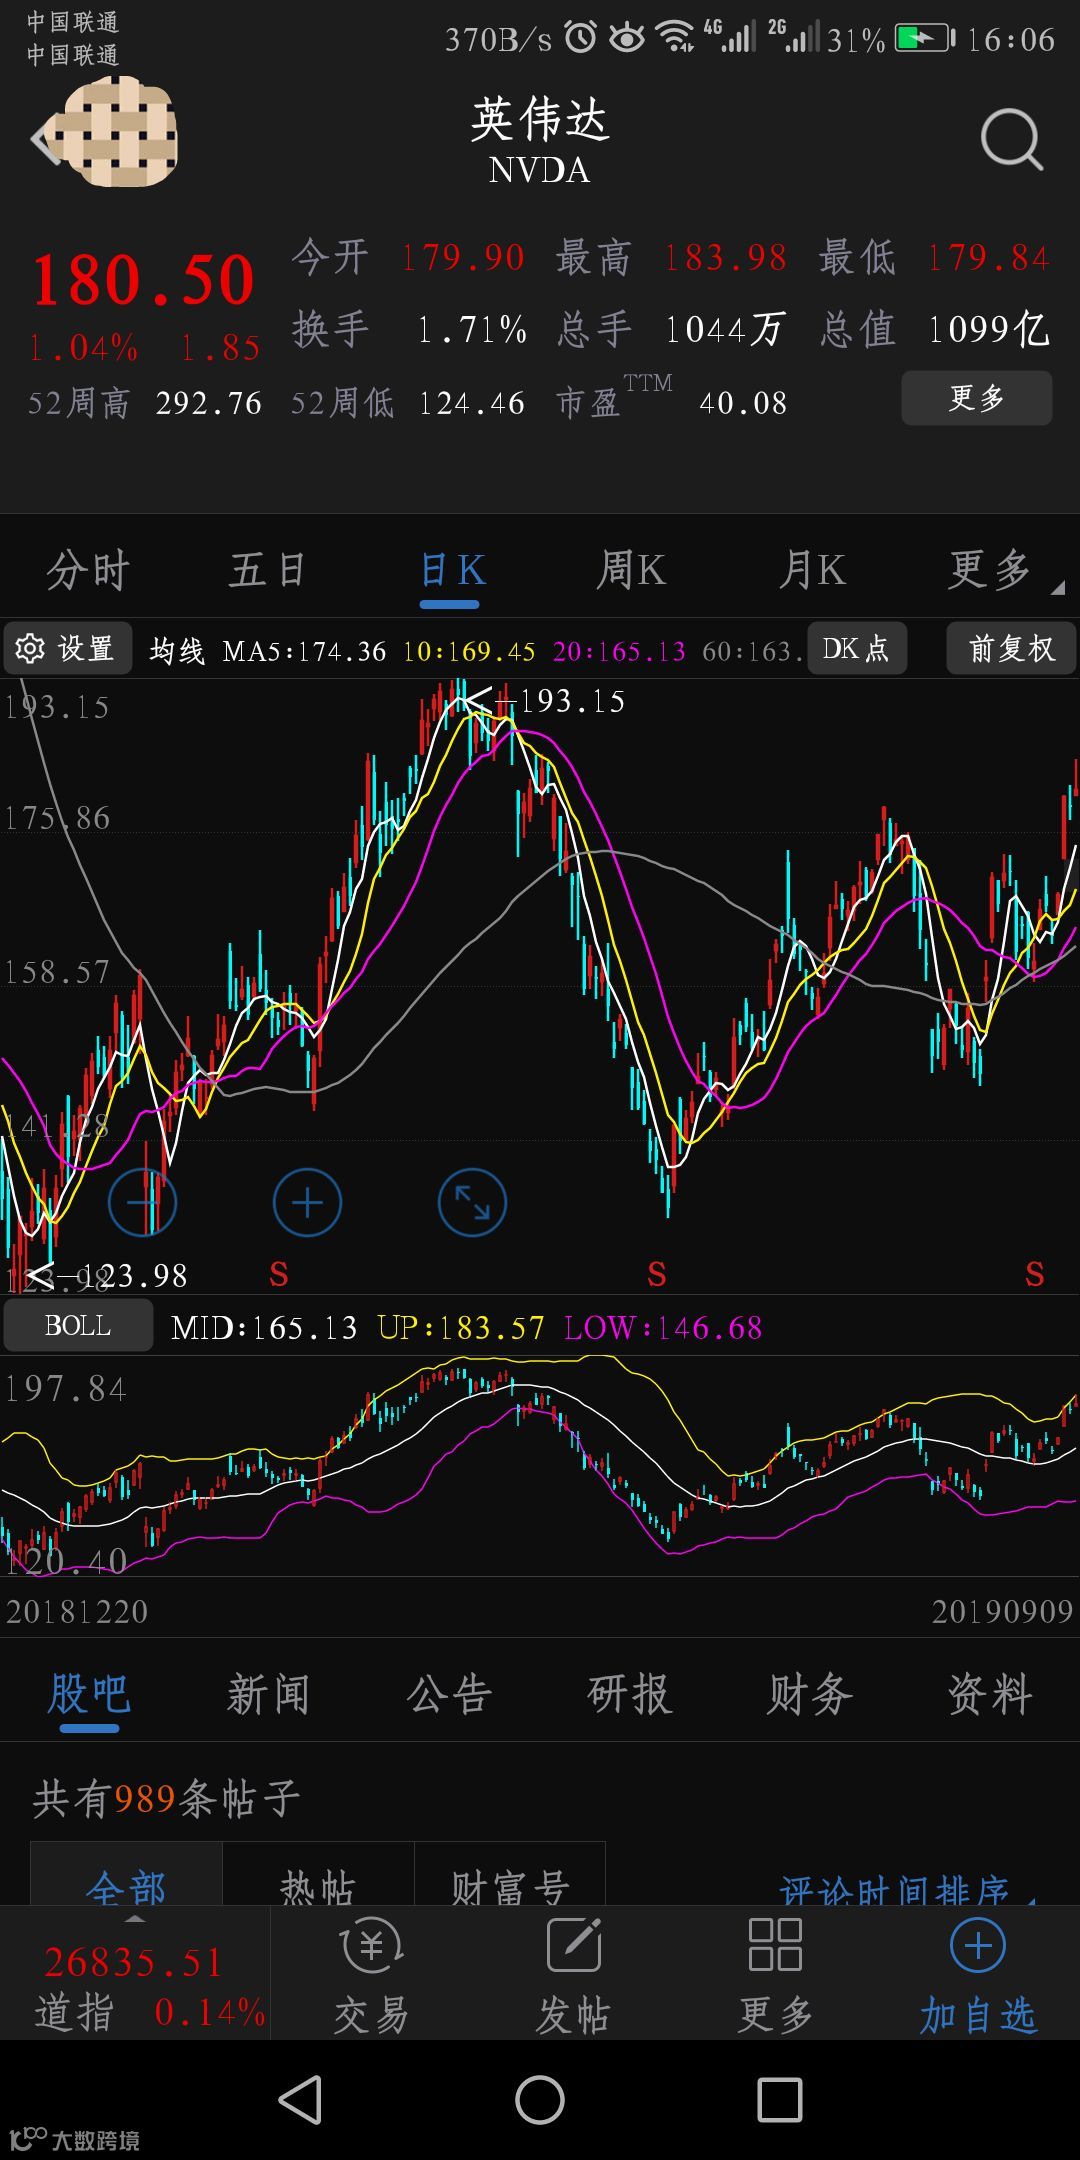Select the 财富号 posts filter
Viewport: 1080px width, 2160px height.
(510, 1875)
